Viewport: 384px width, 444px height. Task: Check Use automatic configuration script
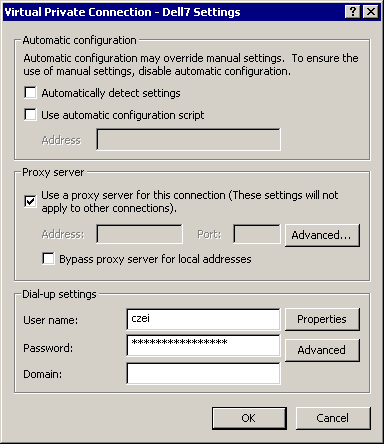[30, 115]
